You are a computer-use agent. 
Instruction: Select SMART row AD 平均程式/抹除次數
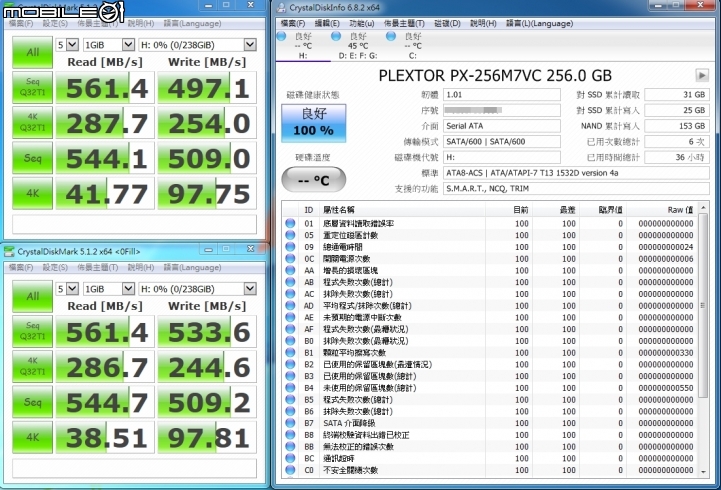click(x=489, y=306)
